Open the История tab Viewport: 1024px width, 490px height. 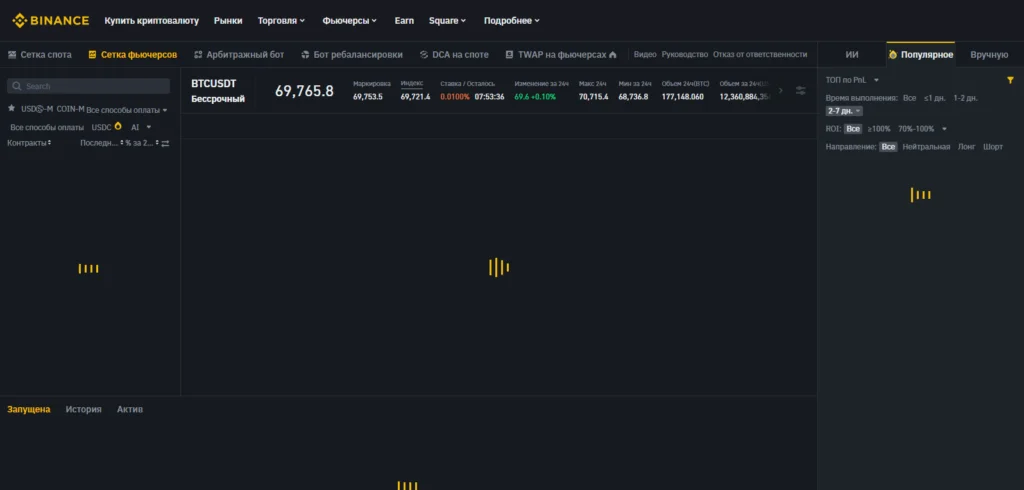coord(83,410)
